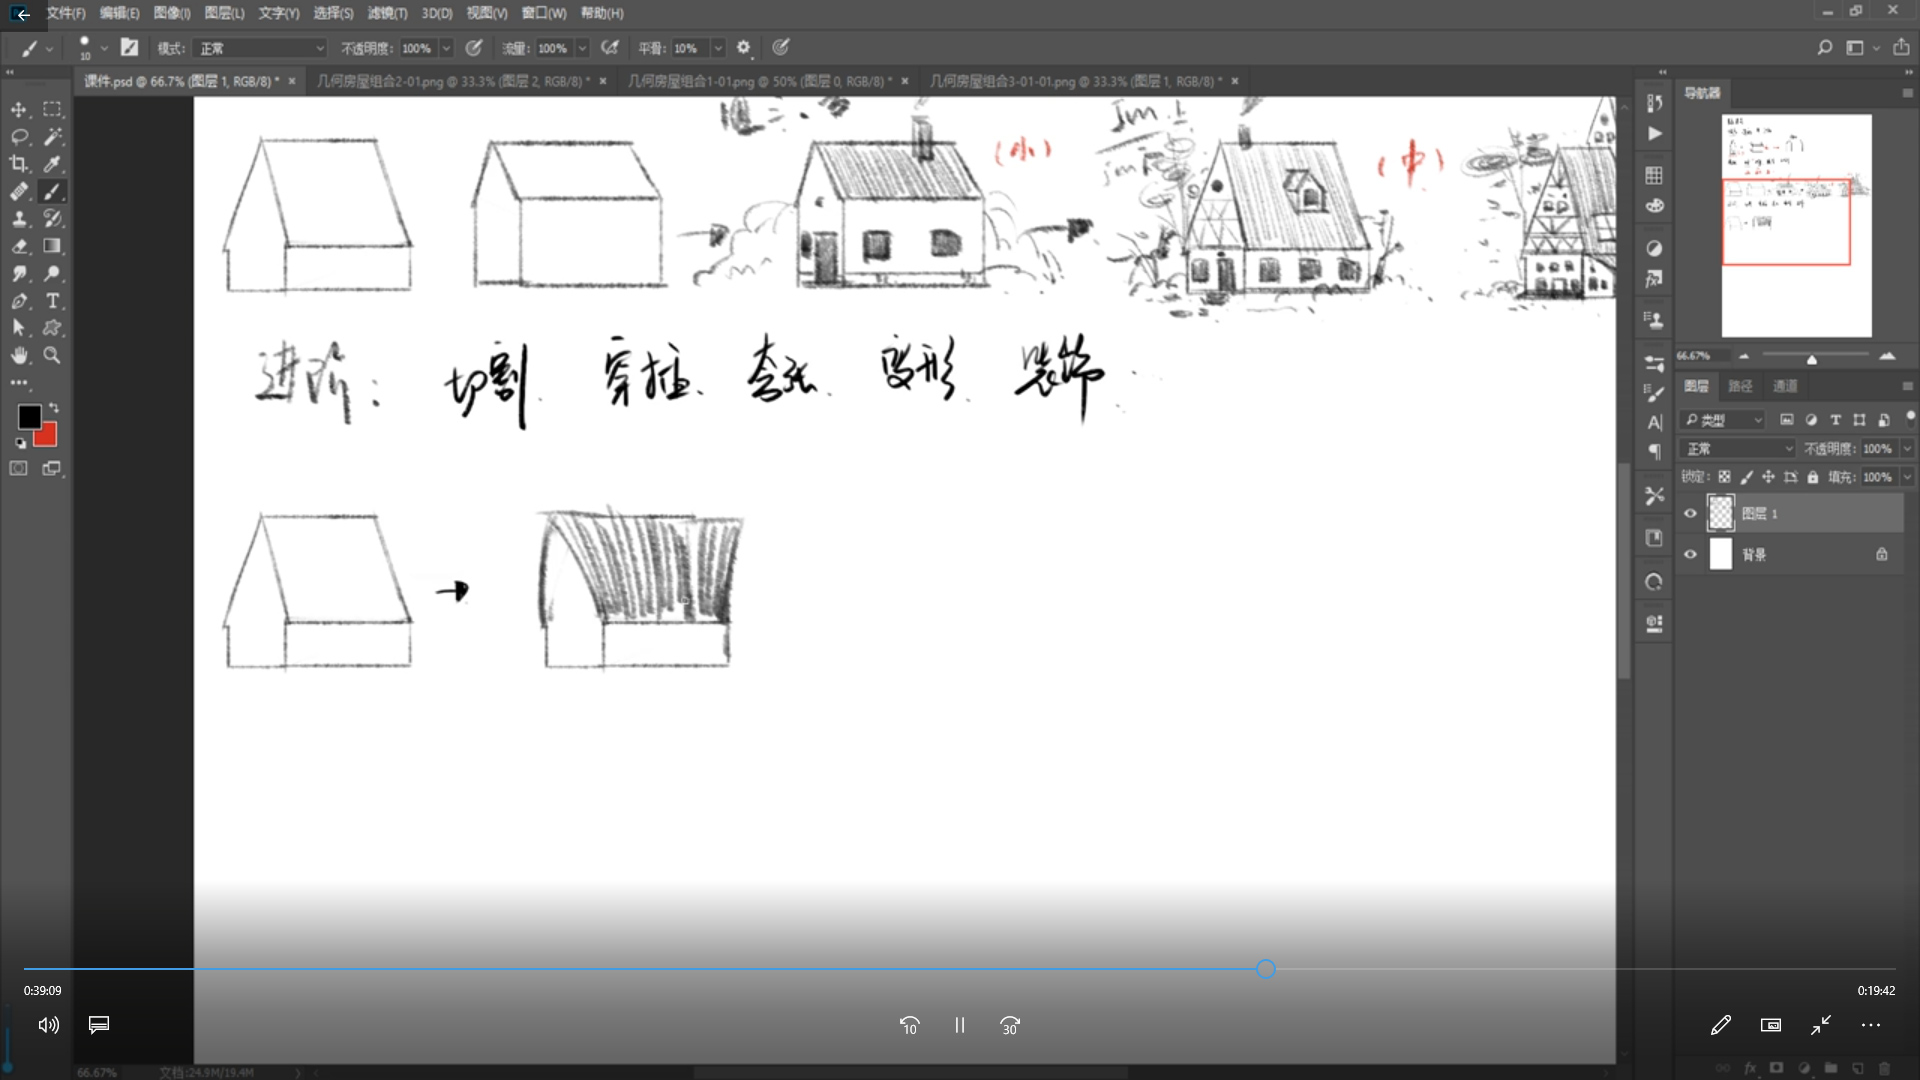Open the layer blend mode 正常 dropdown

[x=1738, y=449]
